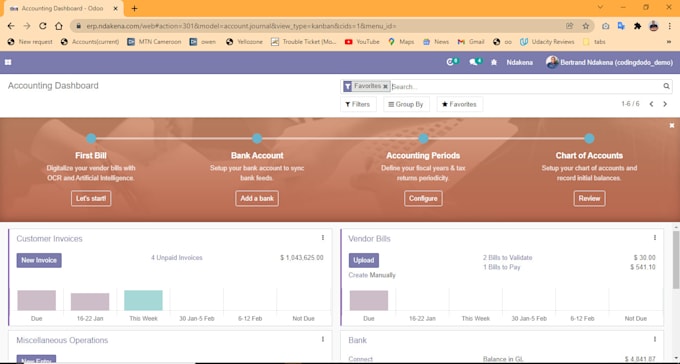Open 1 Bills to Pay link
This screenshot has width=680, height=364.
point(502,267)
